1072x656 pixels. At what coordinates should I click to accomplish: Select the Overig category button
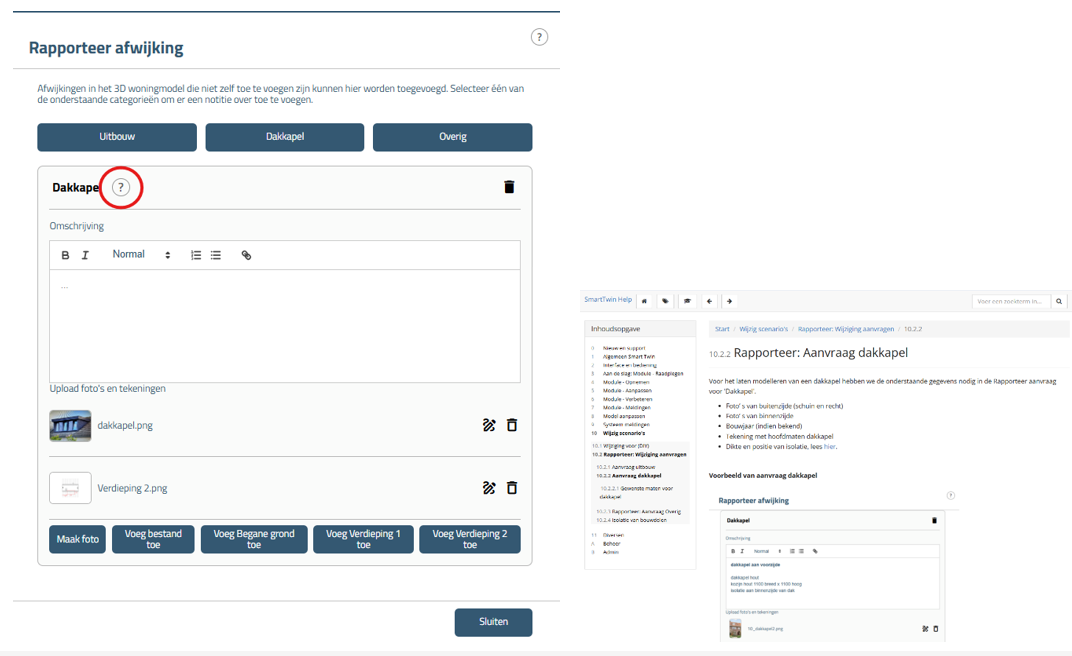point(452,137)
